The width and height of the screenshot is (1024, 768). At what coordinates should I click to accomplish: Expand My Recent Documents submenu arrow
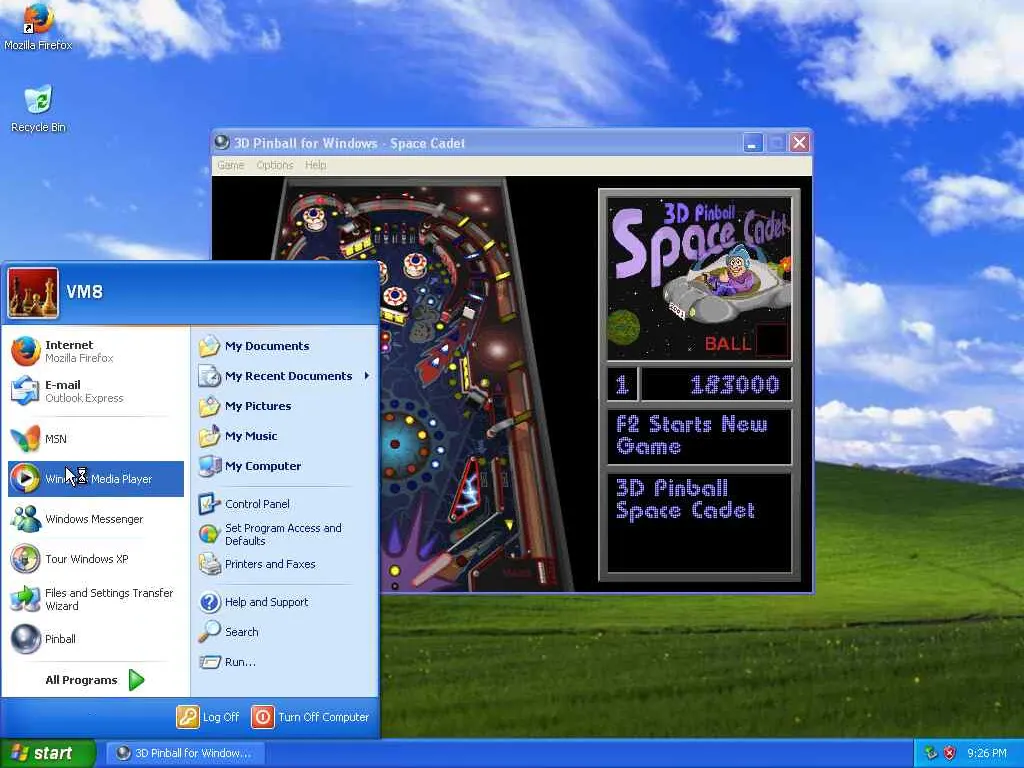[x=367, y=376]
